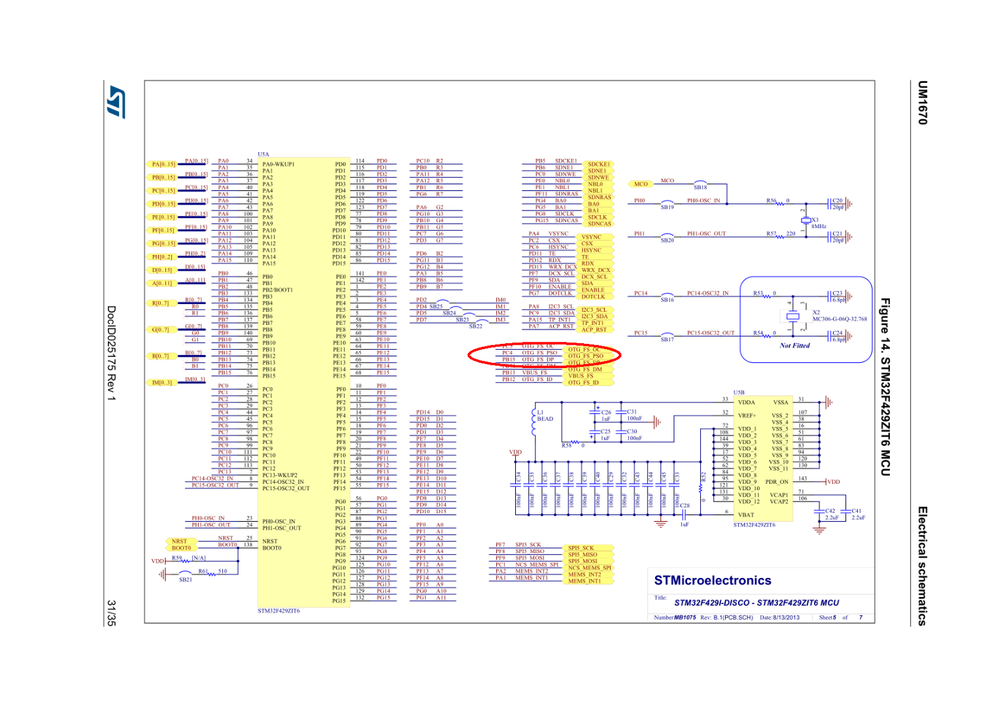Click the yellow MCO port tag

[641, 184]
